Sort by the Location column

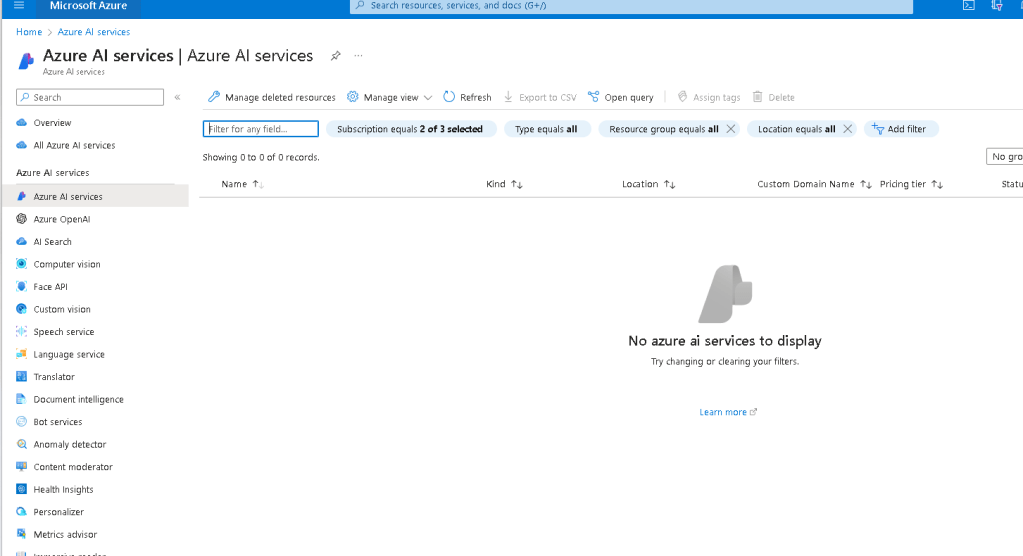pyautogui.click(x=649, y=184)
